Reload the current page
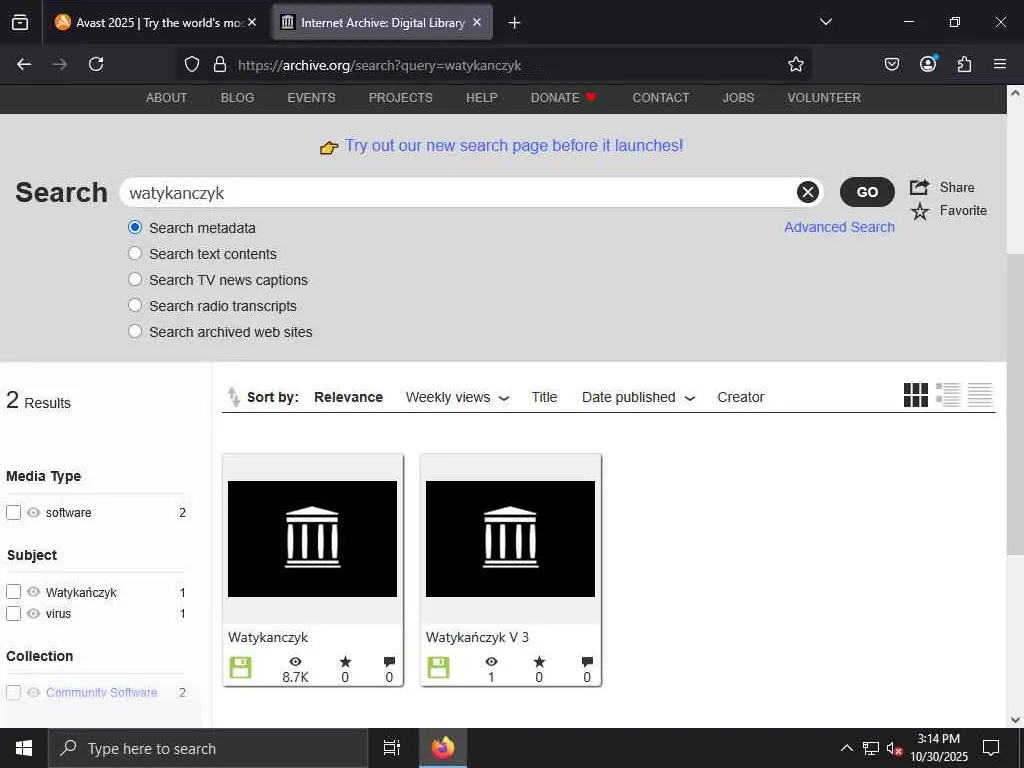The width and height of the screenshot is (1024, 768). tap(96, 64)
